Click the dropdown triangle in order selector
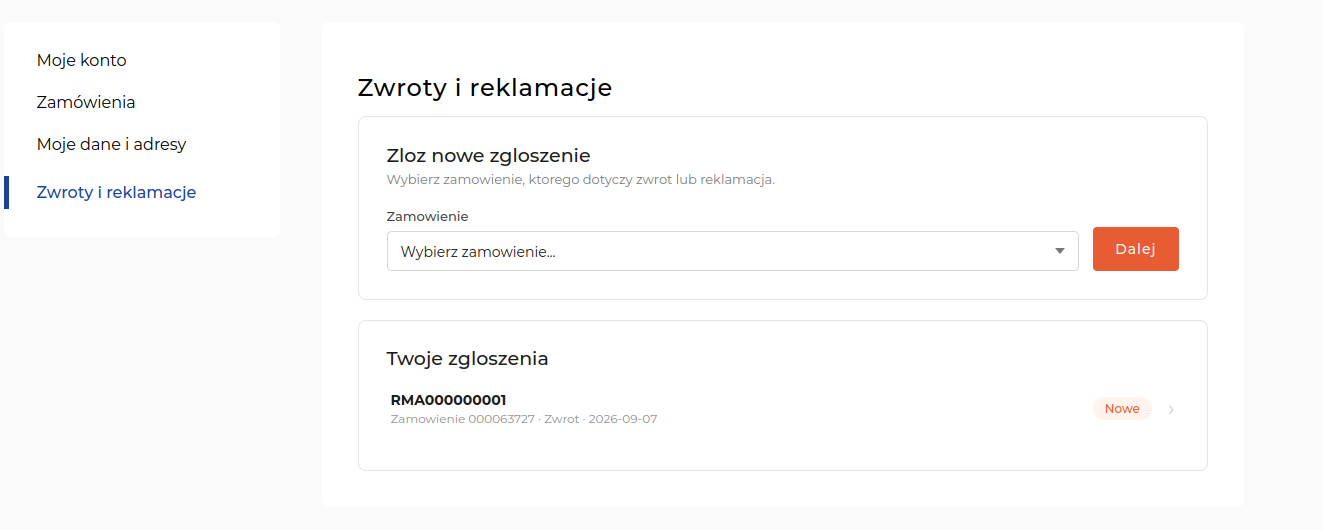Viewport: 1323px width, 530px height. [1060, 251]
